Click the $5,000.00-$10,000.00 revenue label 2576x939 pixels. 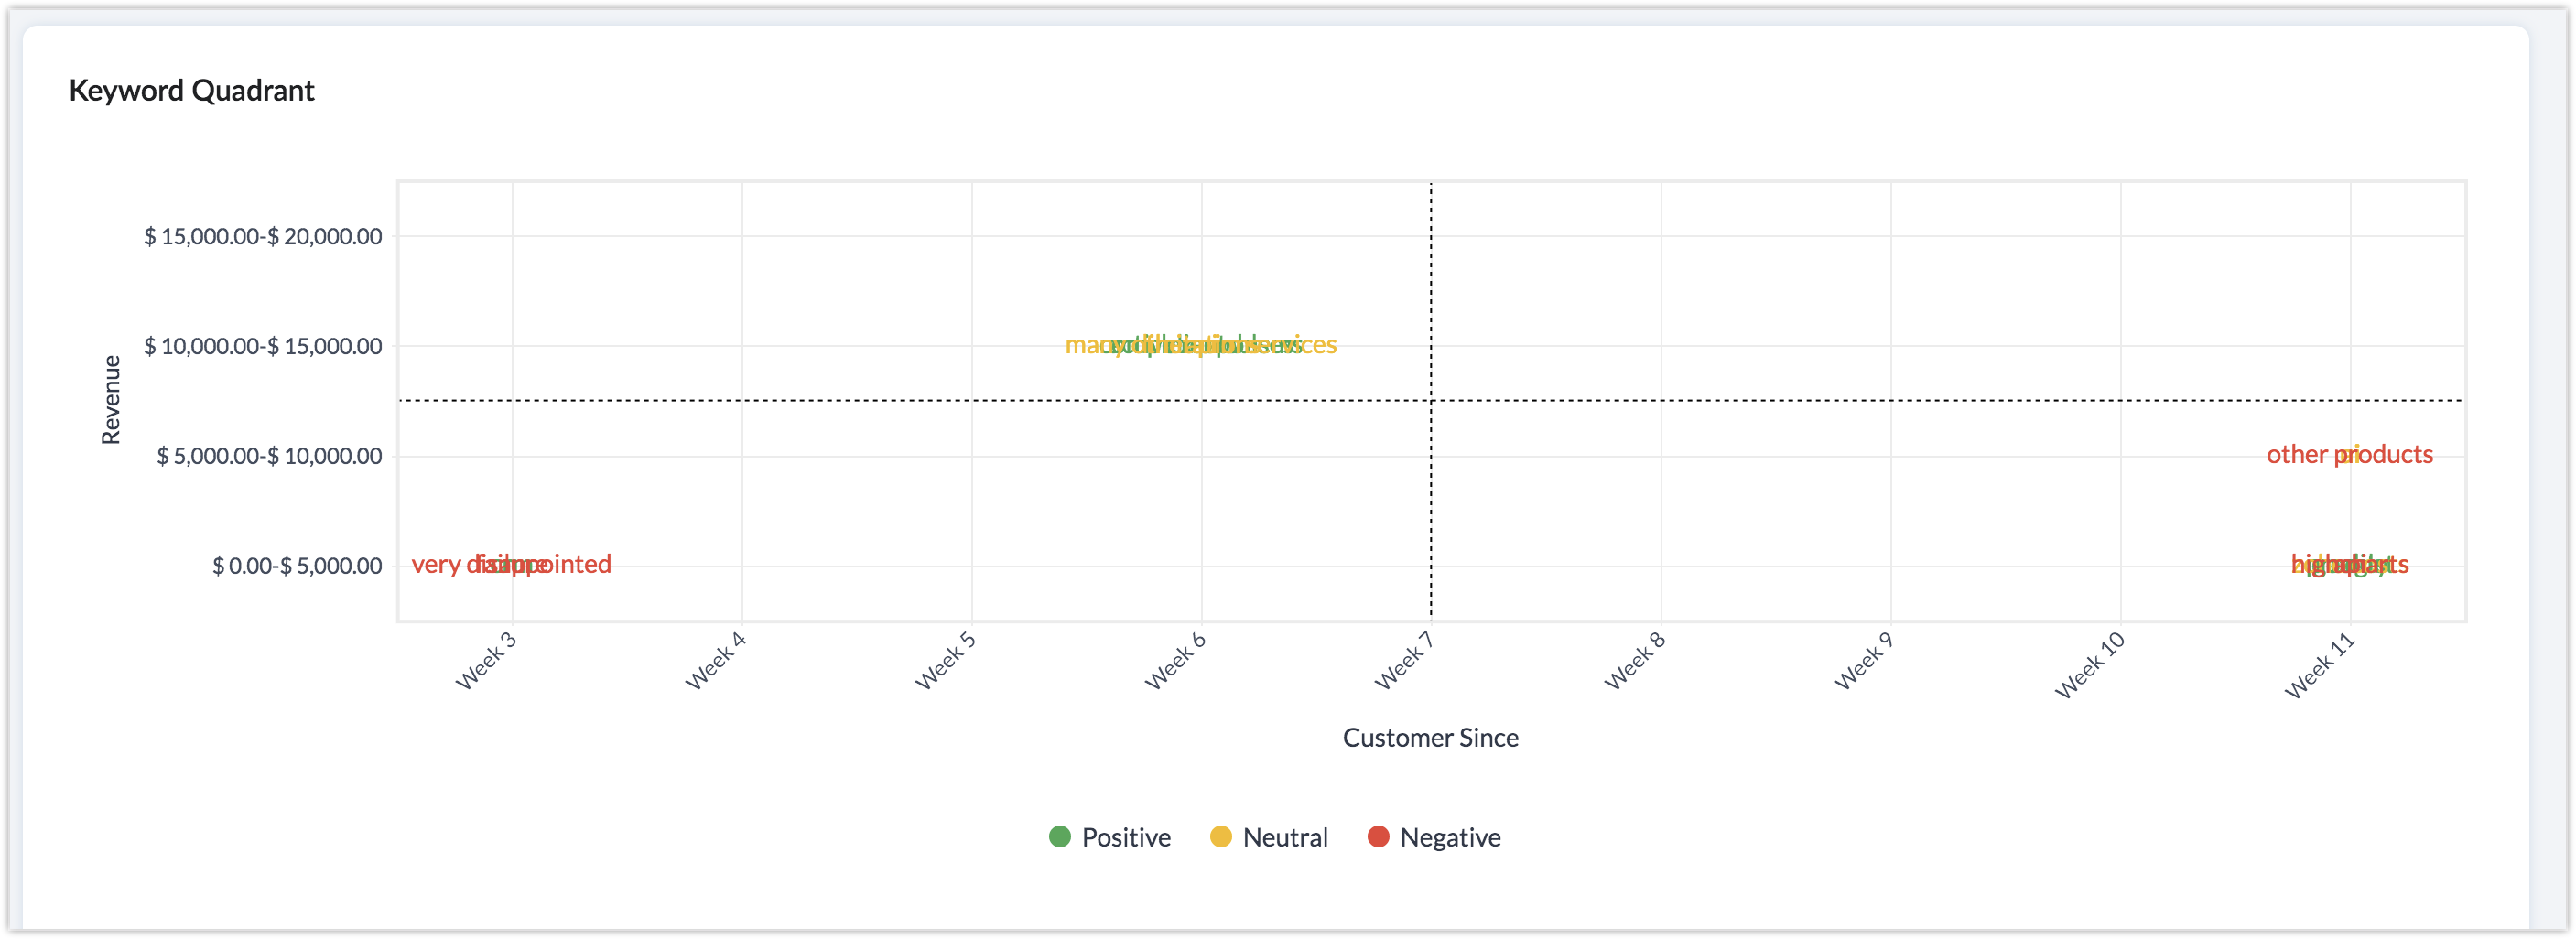pos(269,456)
